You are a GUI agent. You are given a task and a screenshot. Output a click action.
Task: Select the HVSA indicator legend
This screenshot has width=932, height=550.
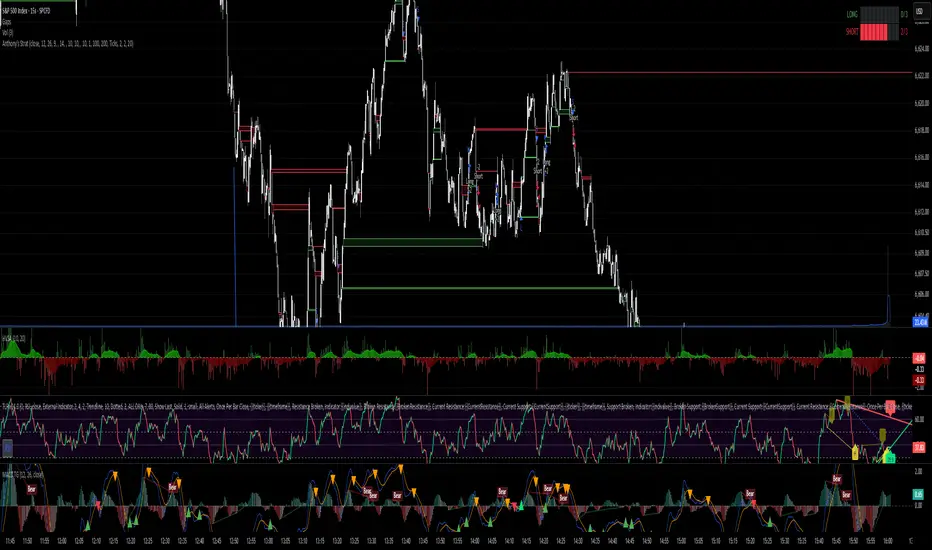pyautogui.click(x=13, y=338)
